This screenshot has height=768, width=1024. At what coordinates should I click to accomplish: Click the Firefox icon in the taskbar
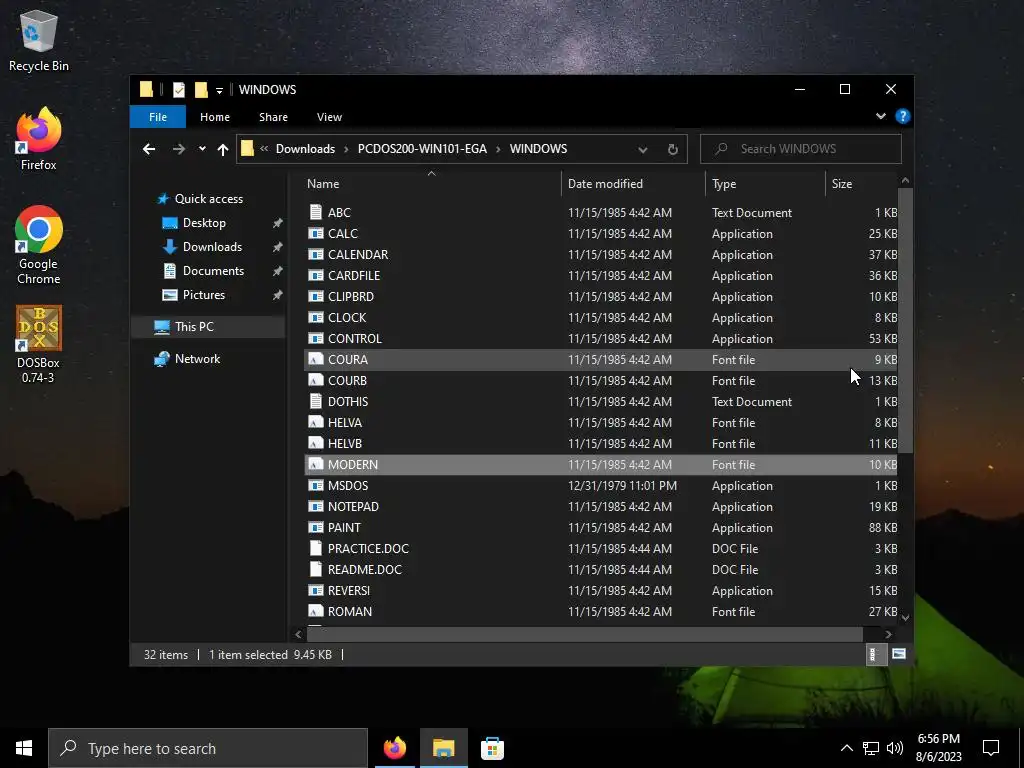(394, 748)
